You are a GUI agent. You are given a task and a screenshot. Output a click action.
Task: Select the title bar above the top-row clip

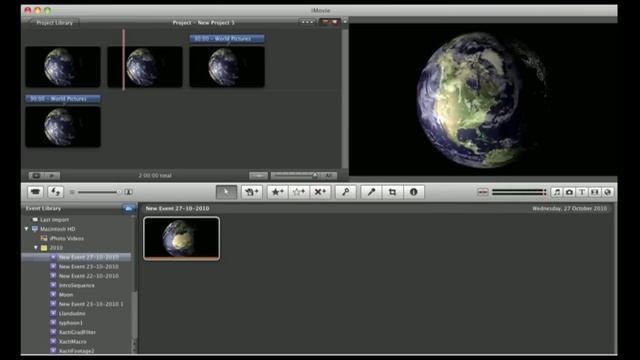pos(227,38)
